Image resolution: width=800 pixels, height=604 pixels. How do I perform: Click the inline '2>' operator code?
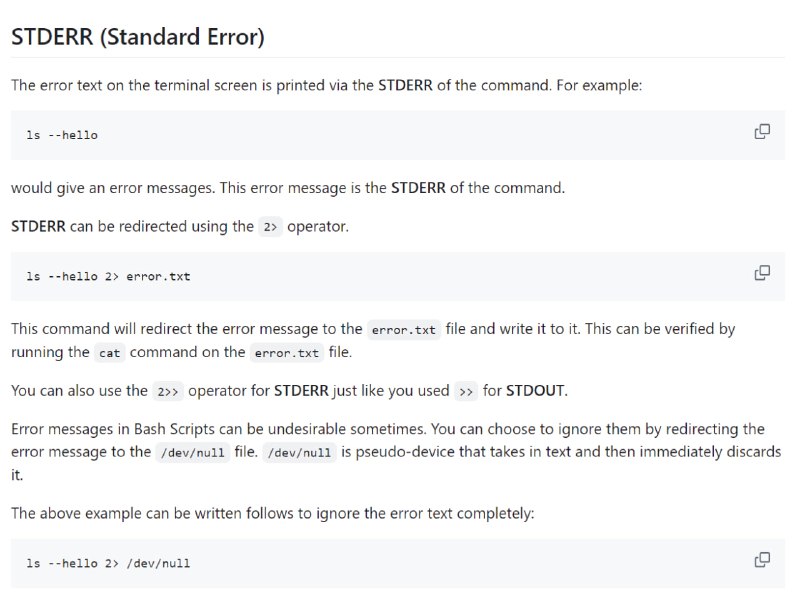(270, 227)
